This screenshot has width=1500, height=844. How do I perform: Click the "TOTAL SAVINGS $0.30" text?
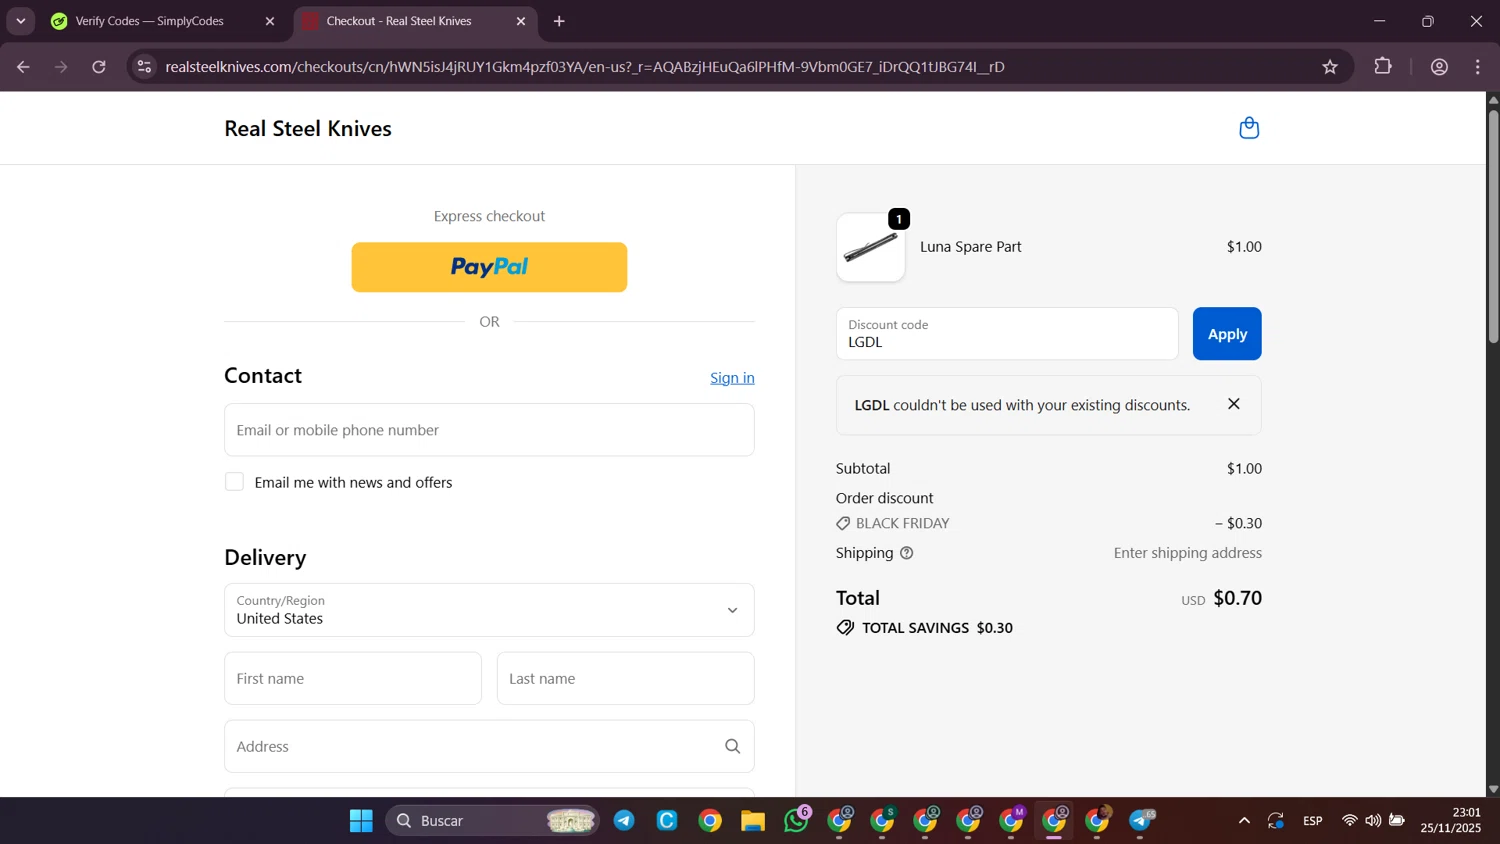click(937, 628)
